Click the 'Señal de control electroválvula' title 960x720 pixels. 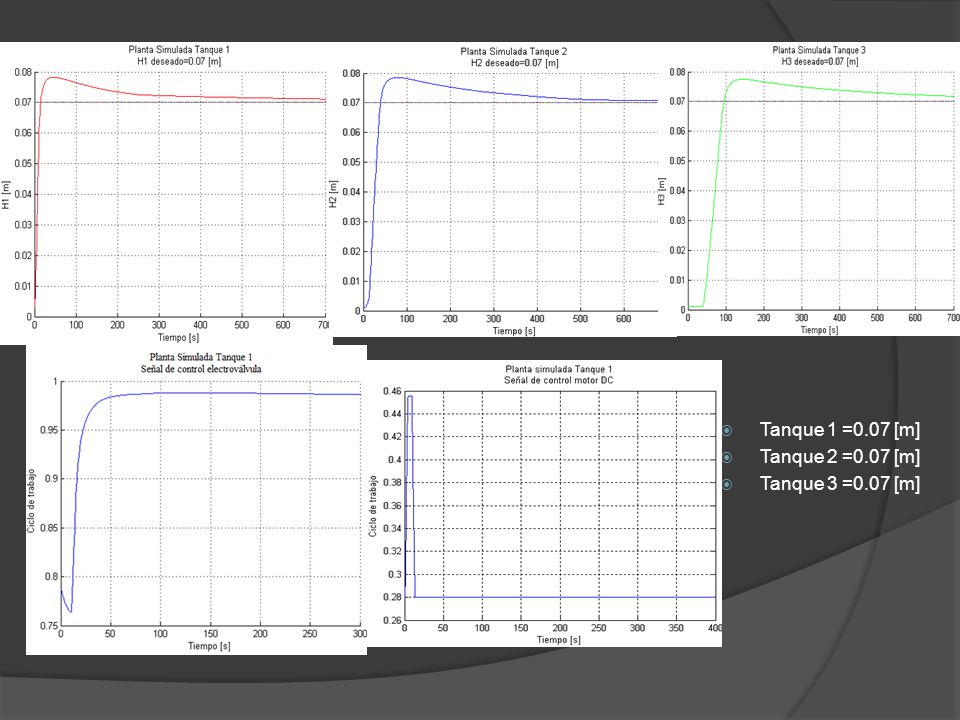[x=201, y=369]
